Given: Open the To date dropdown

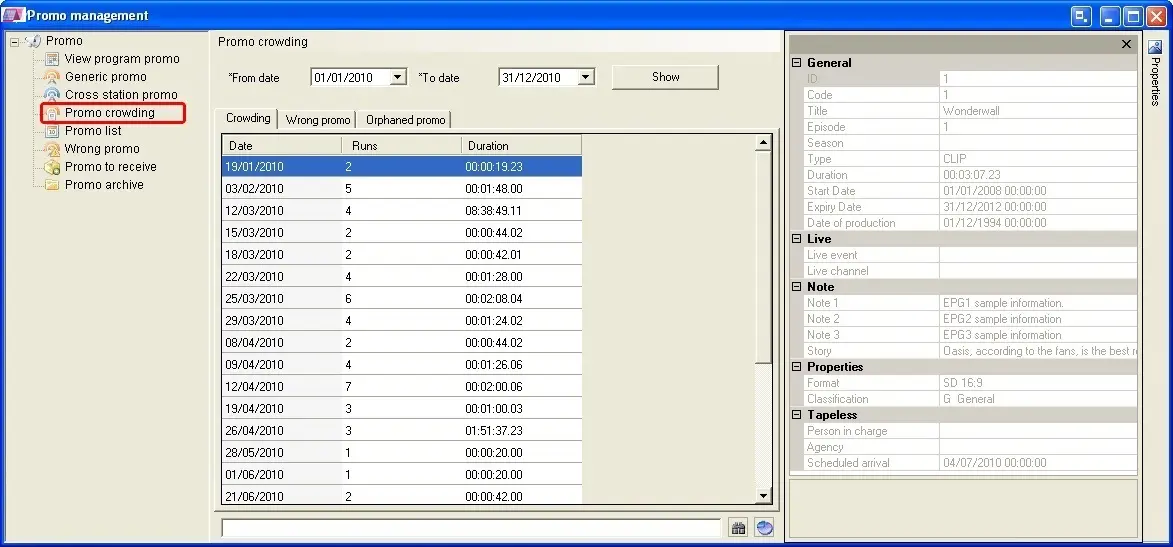Looking at the screenshot, I should point(586,77).
